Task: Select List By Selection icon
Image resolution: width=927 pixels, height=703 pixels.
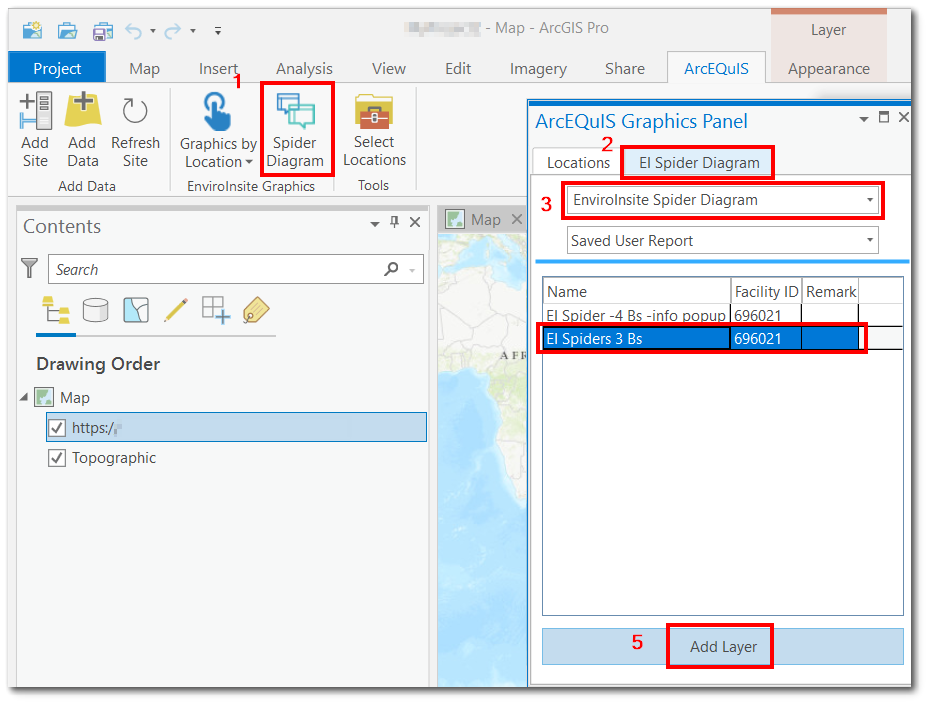Action: pos(136,310)
